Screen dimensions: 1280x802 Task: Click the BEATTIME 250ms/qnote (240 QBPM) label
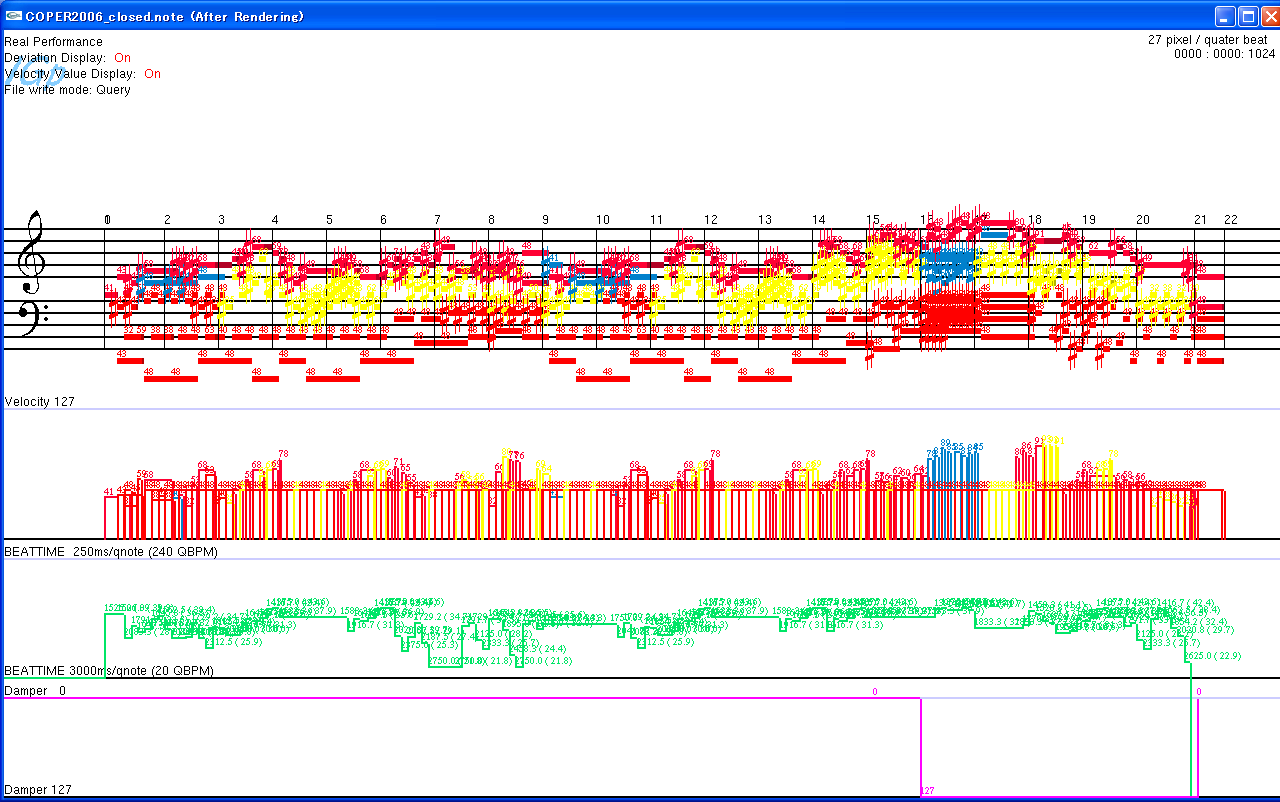pos(110,552)
